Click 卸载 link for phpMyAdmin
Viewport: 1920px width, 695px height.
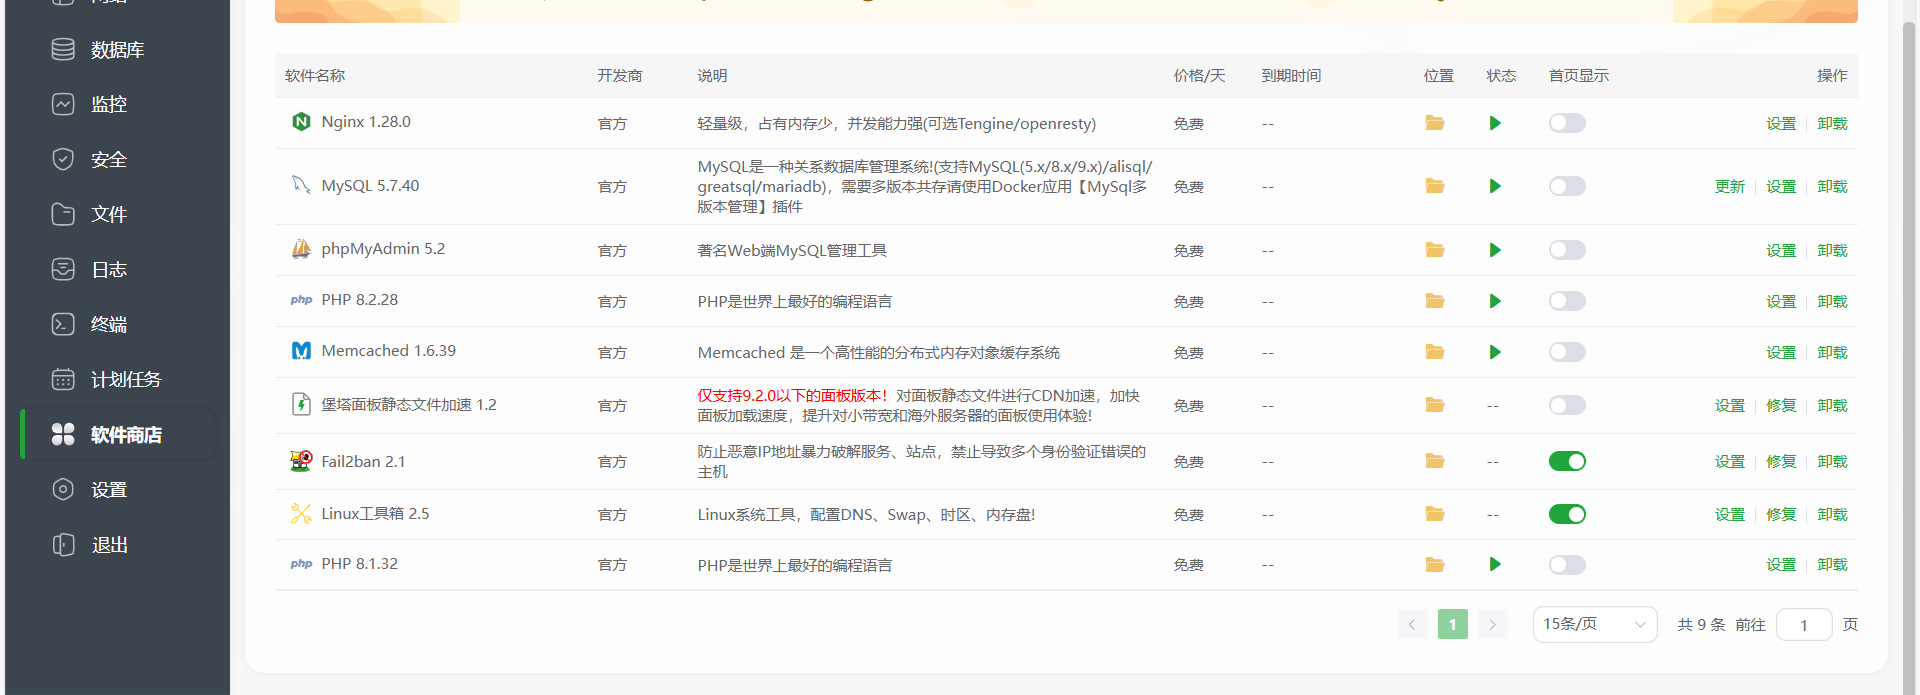click(x=1832, y=250)
